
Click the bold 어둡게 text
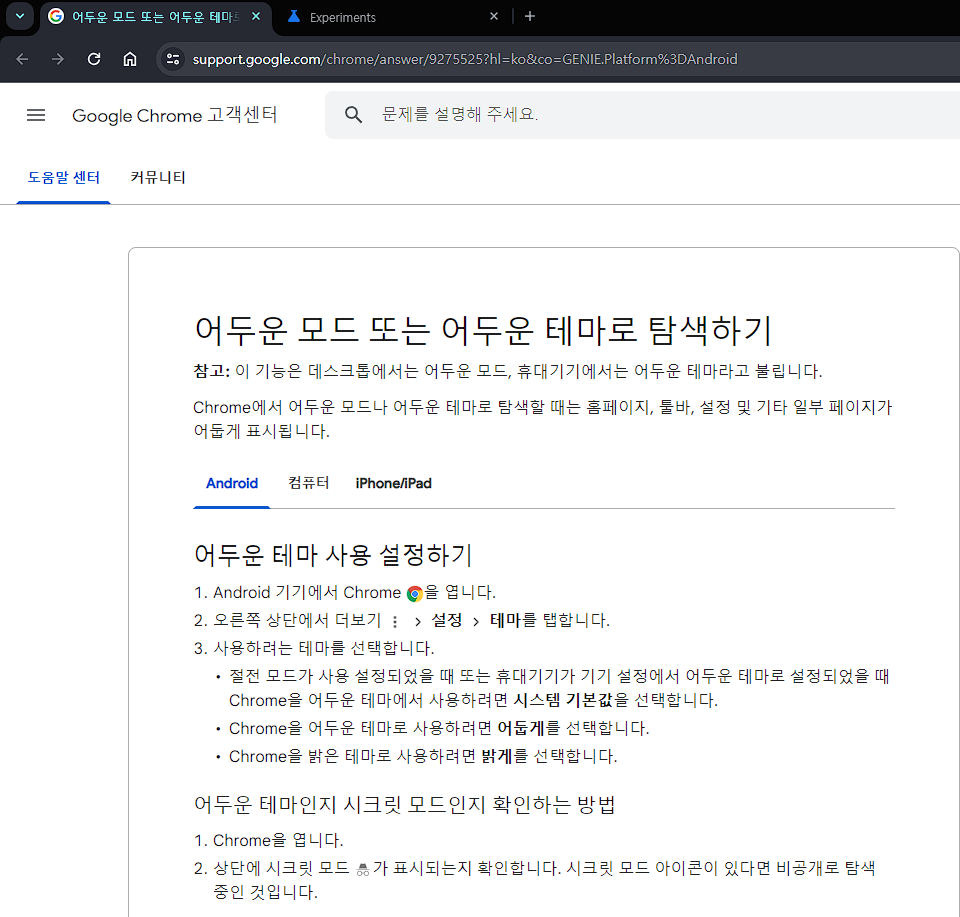520,728
